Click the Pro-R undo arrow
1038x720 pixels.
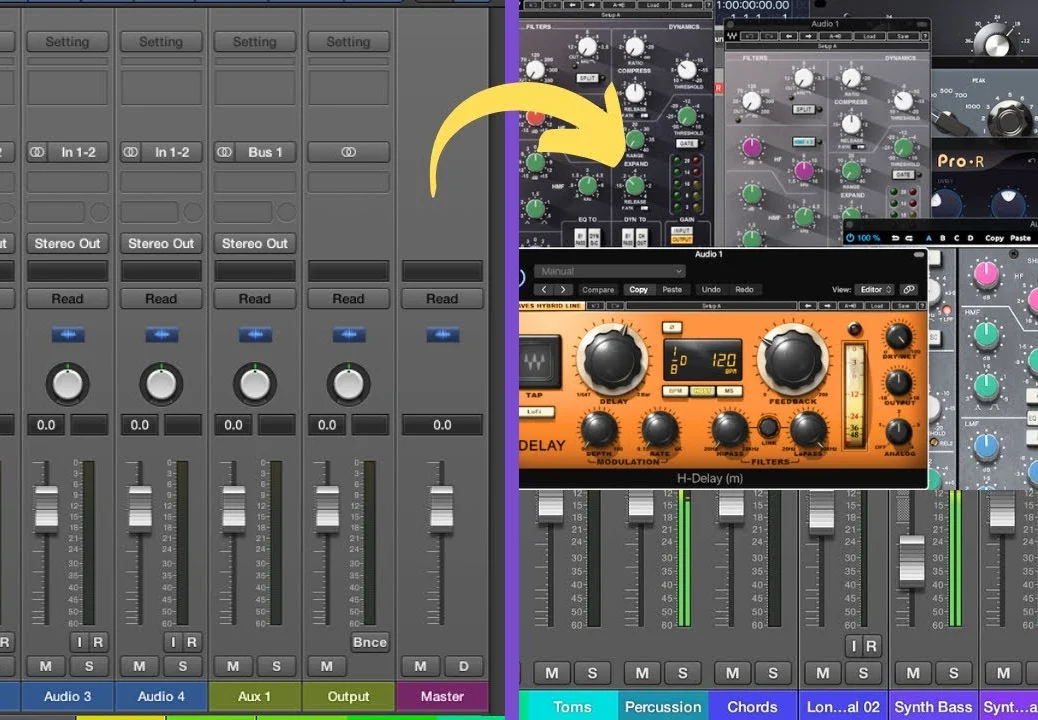click(896, 238)
